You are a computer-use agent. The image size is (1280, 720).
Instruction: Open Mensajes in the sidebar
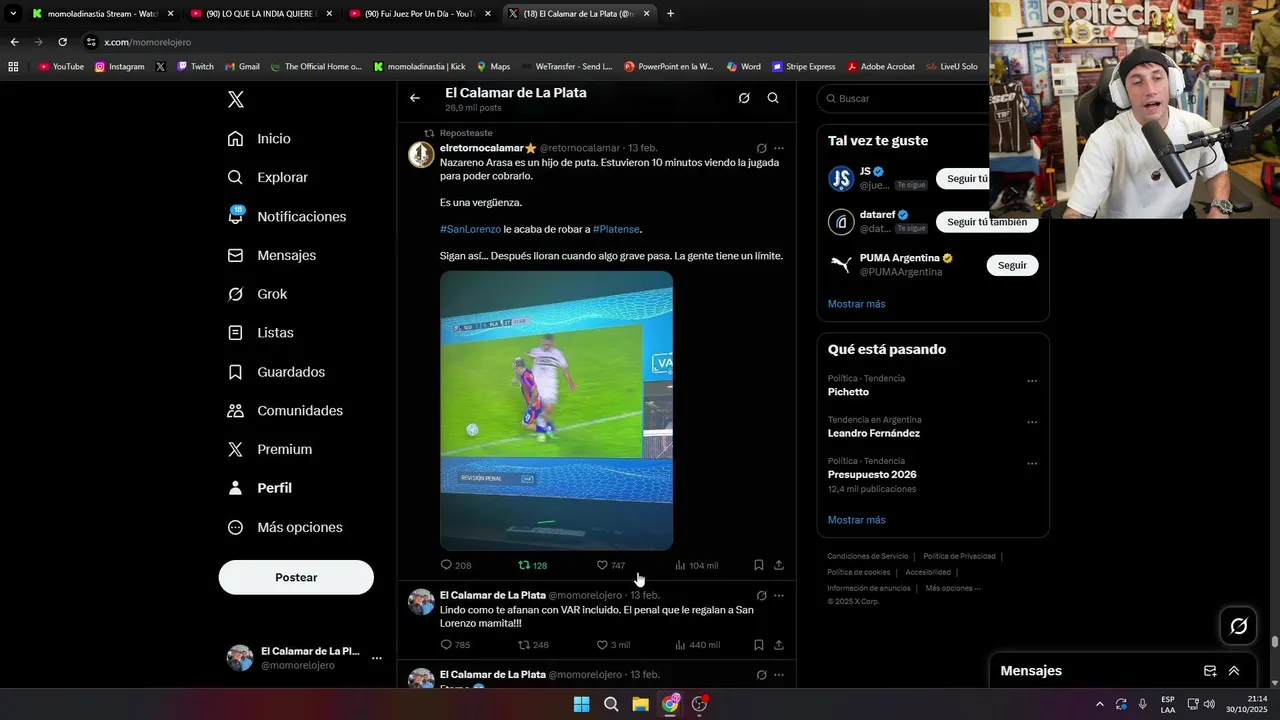[271, 255]
